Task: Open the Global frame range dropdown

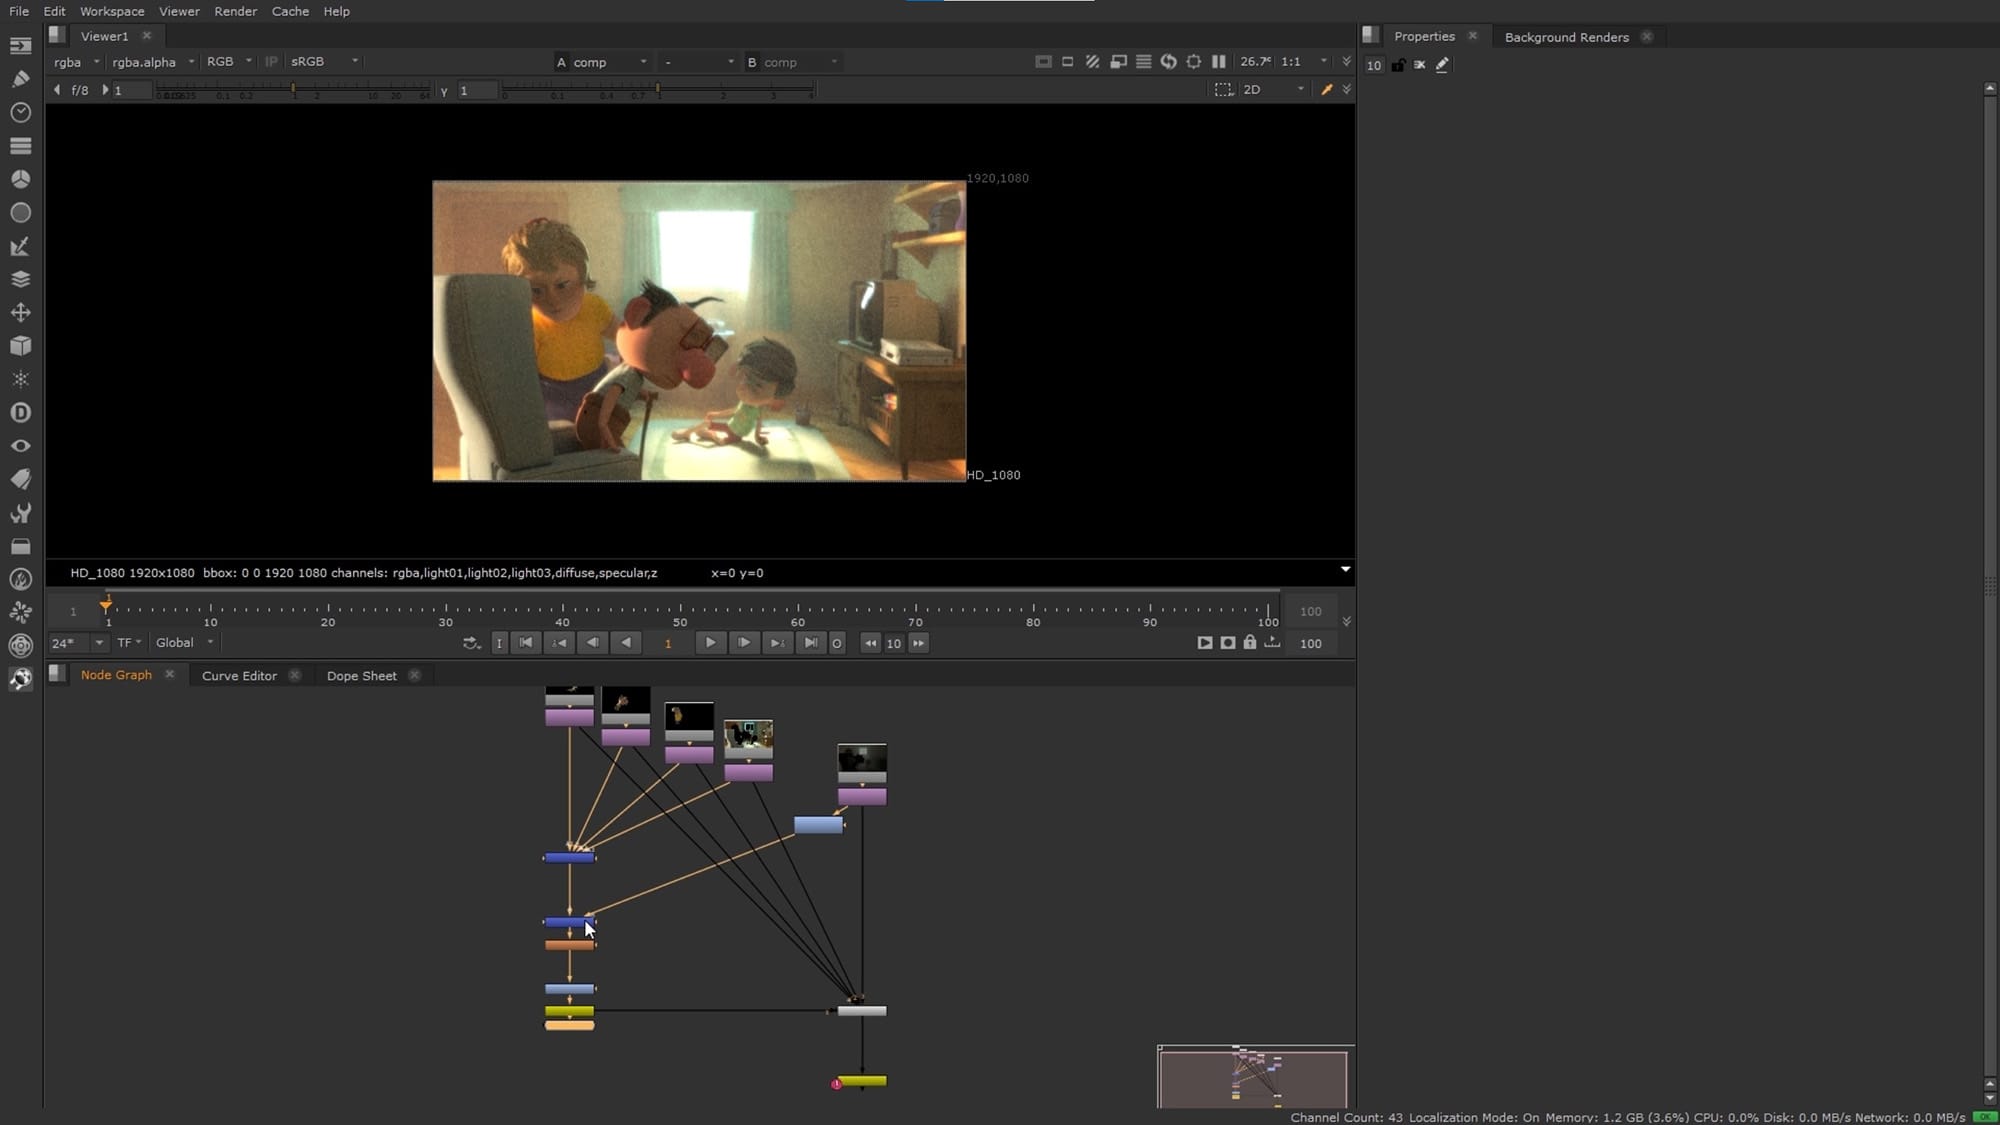Action: tap(184, 643)
